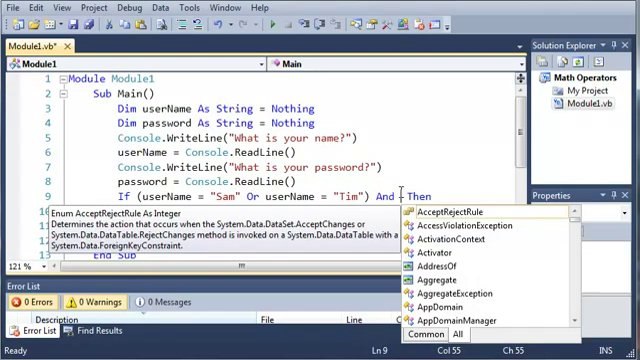Viewport: 640px width, 360px height.
Task: Open the Debug menu
Action: [x=129, y=8]
